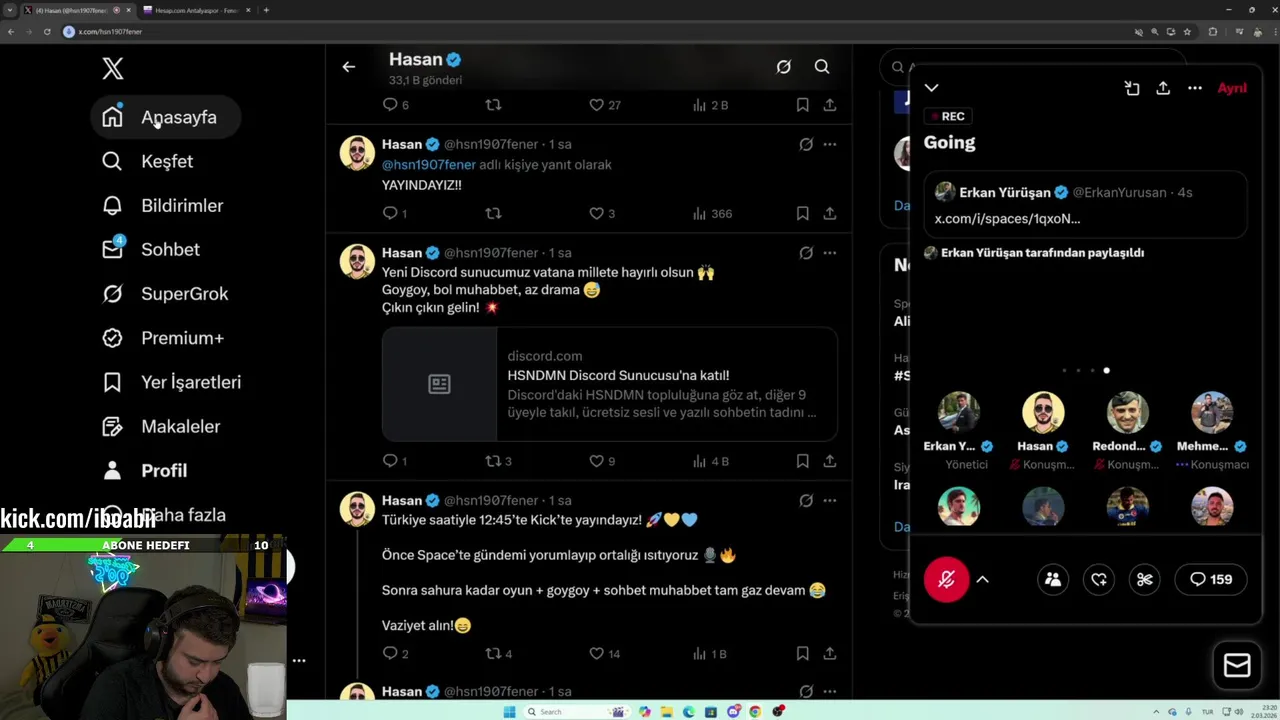Open Space more options menu

[1195, 88]
